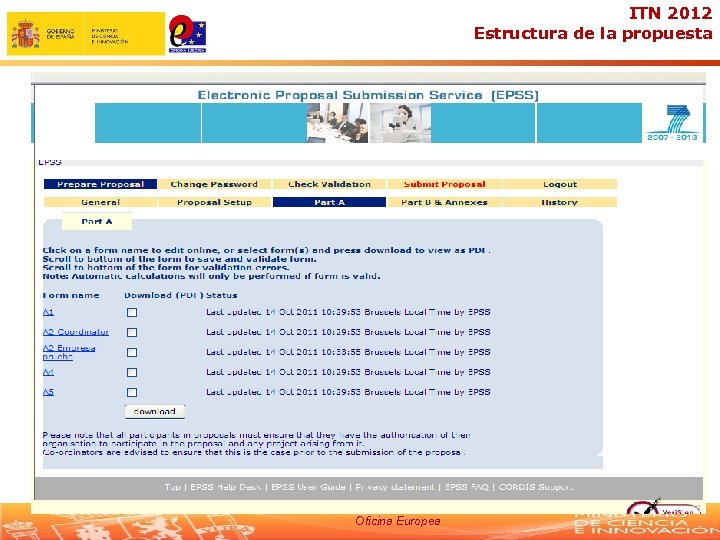Click the Part A sub-tab label
Screen dimensions: 720x540
[97, 221]
